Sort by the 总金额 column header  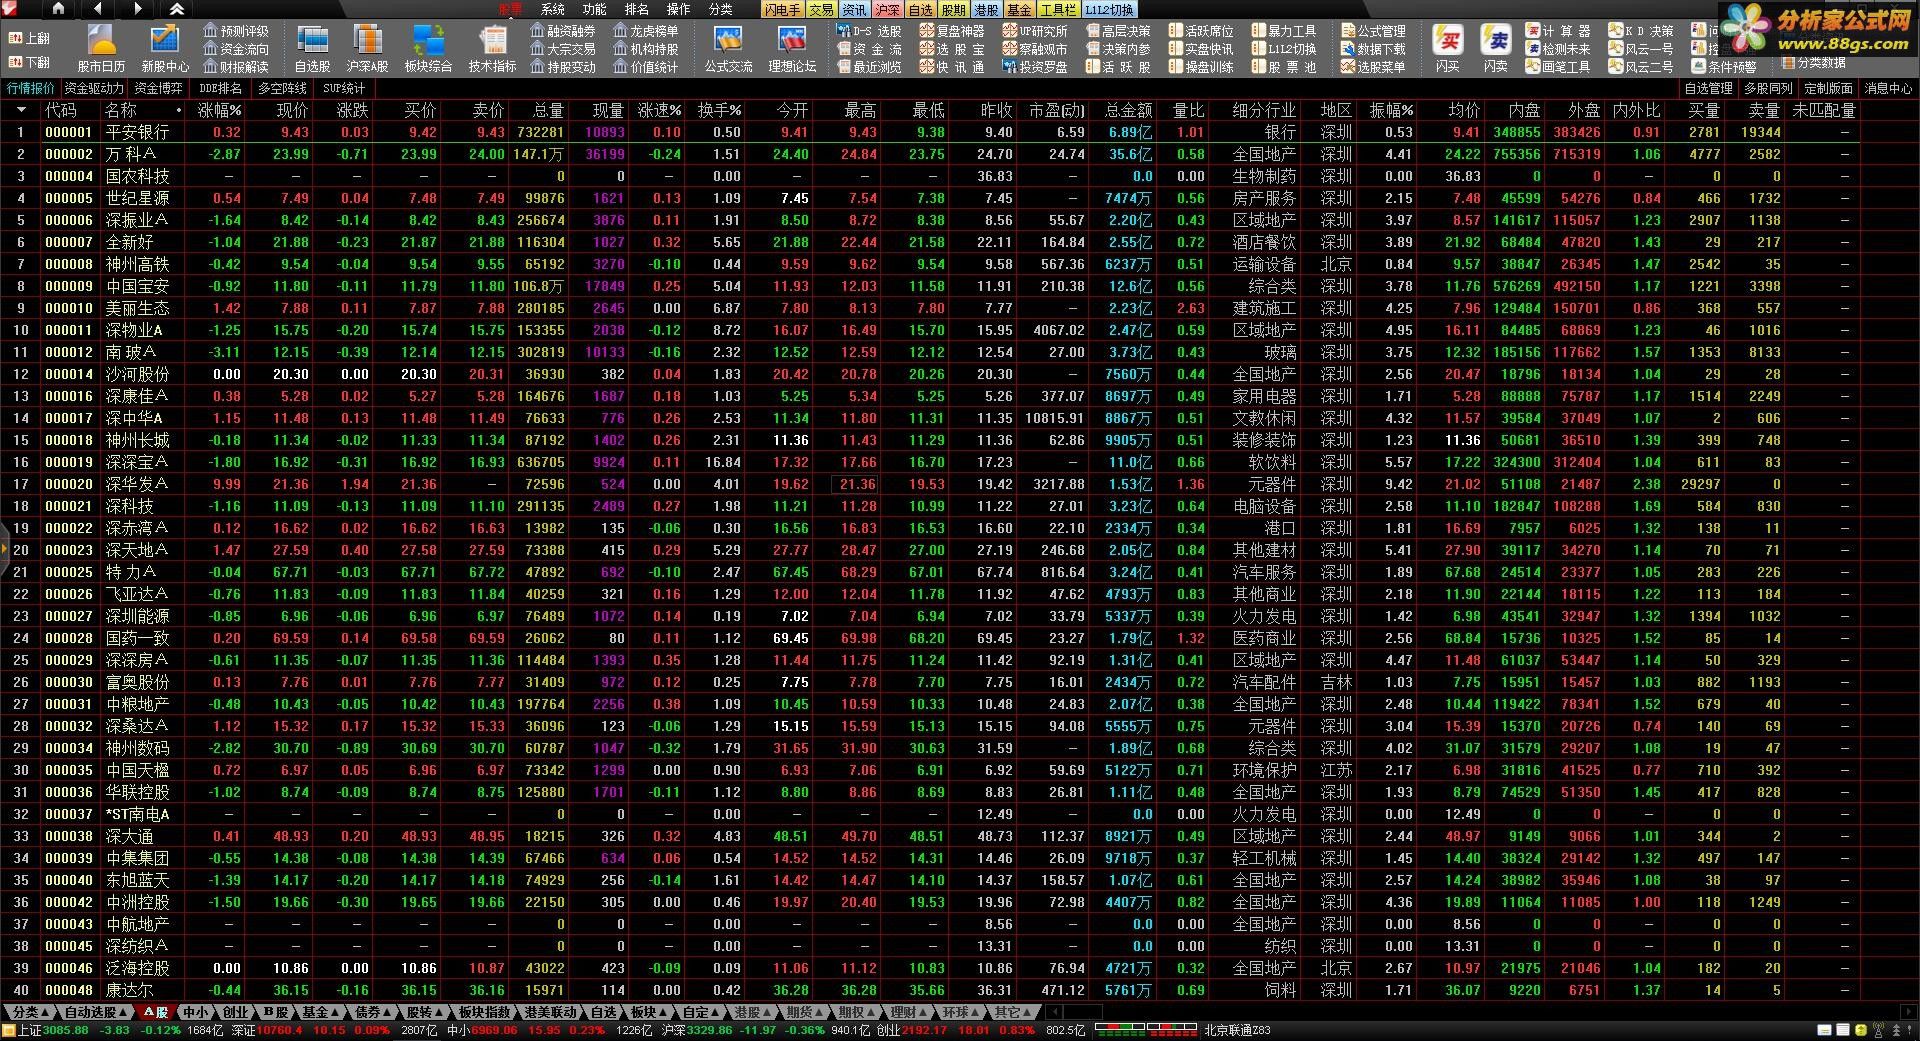point(1127,110)
